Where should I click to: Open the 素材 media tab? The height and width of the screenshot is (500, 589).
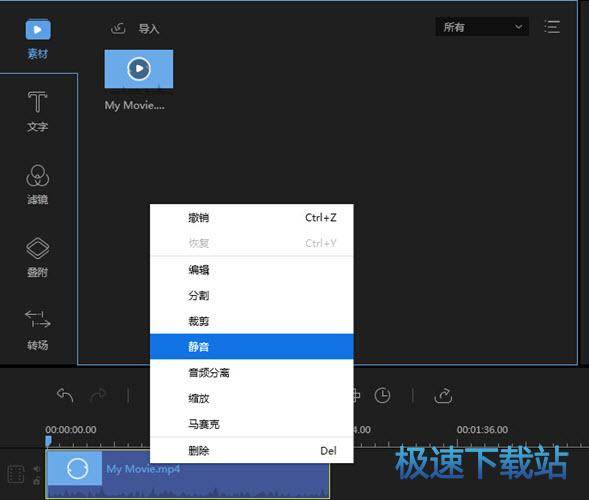[38, 39]
